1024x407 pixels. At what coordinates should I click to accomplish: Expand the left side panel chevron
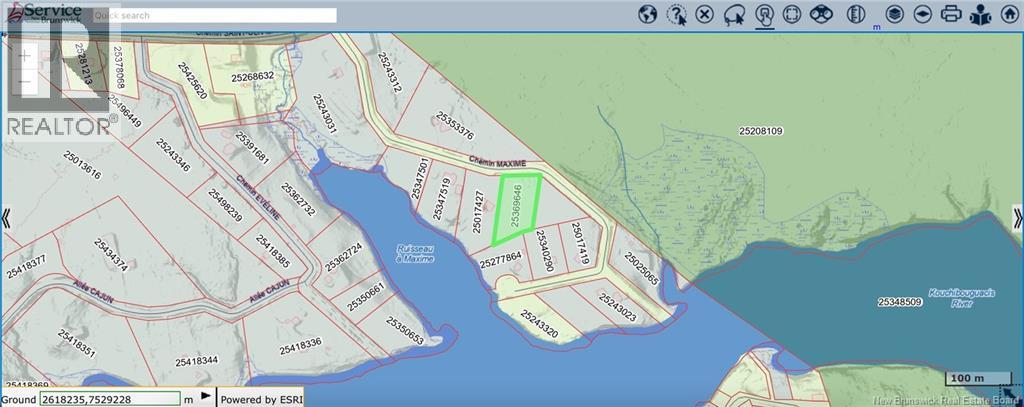[x=6, y=217]
